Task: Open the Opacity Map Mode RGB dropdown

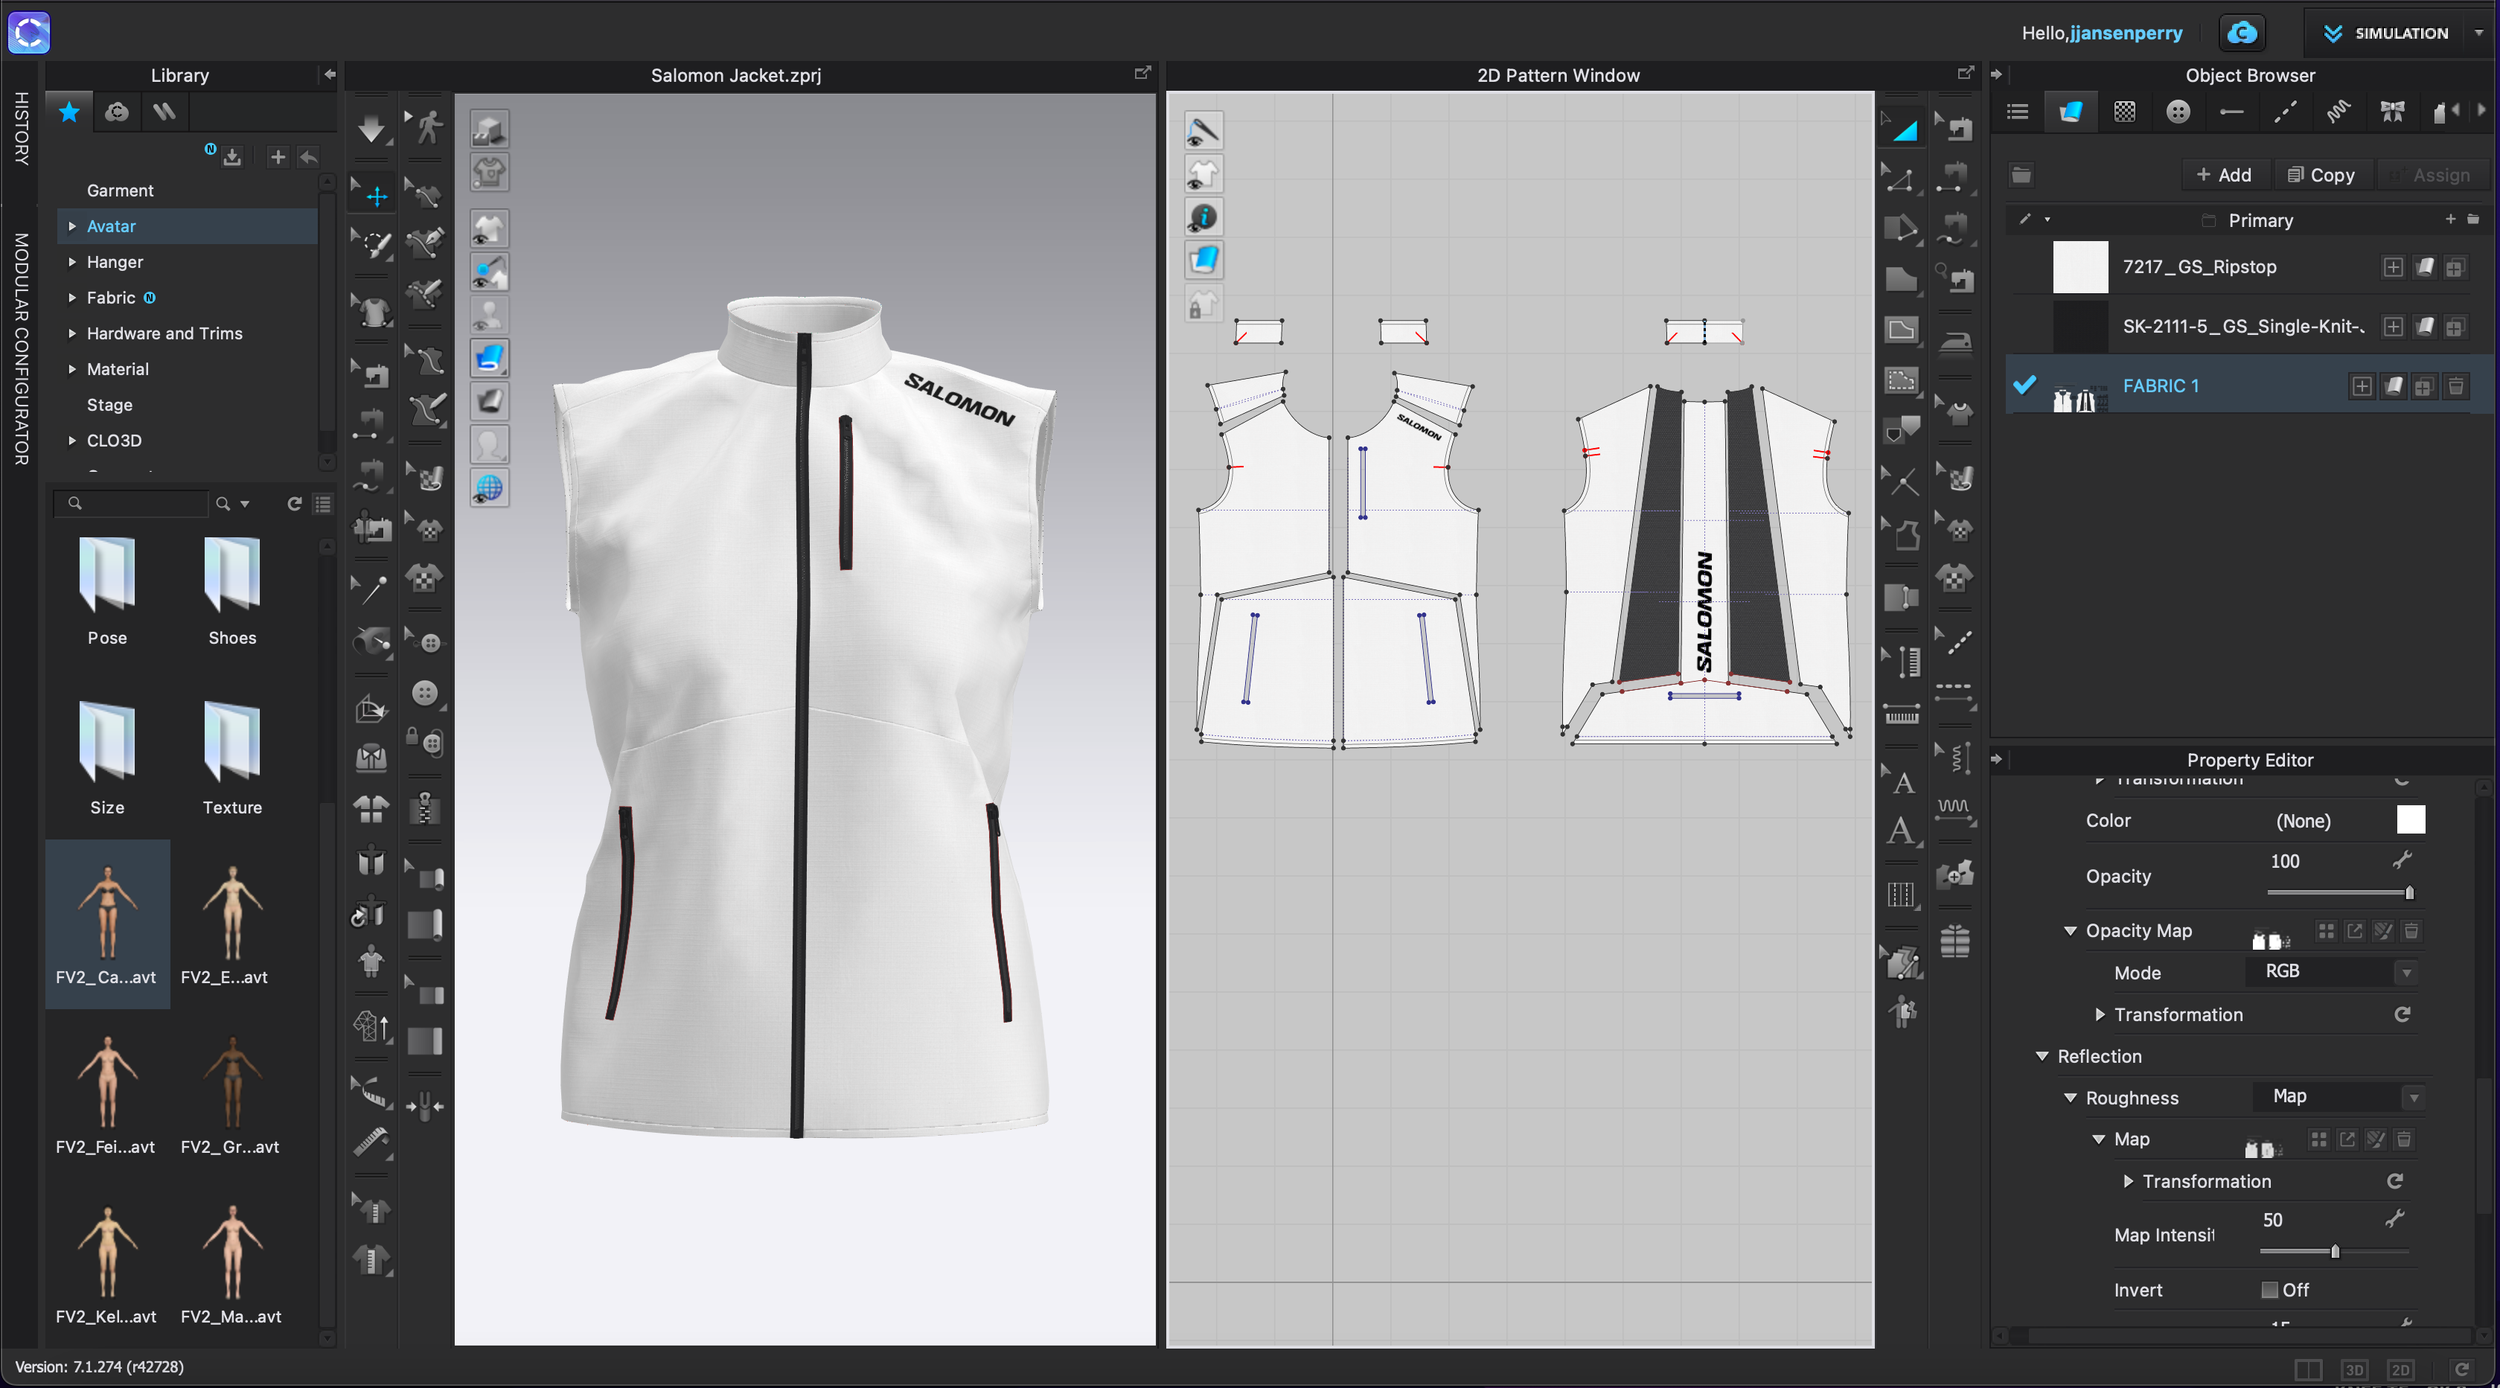Action: (2329, 972)
